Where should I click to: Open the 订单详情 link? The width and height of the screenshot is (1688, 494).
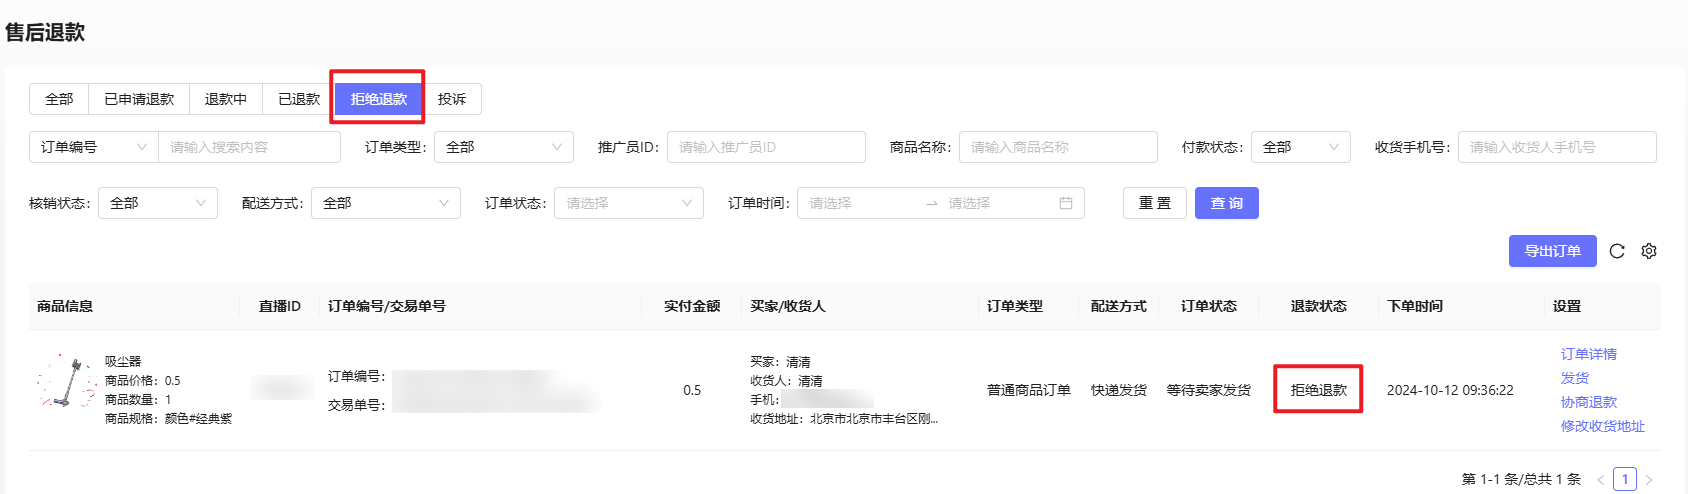click(1588, 354)
